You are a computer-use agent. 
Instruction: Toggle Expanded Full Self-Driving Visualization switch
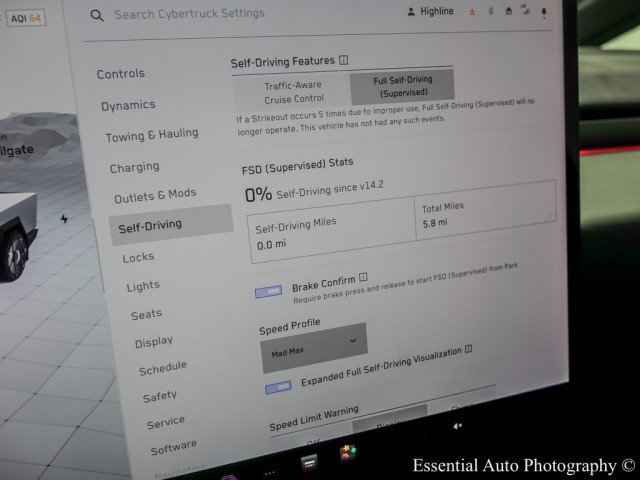coord(278,387)
